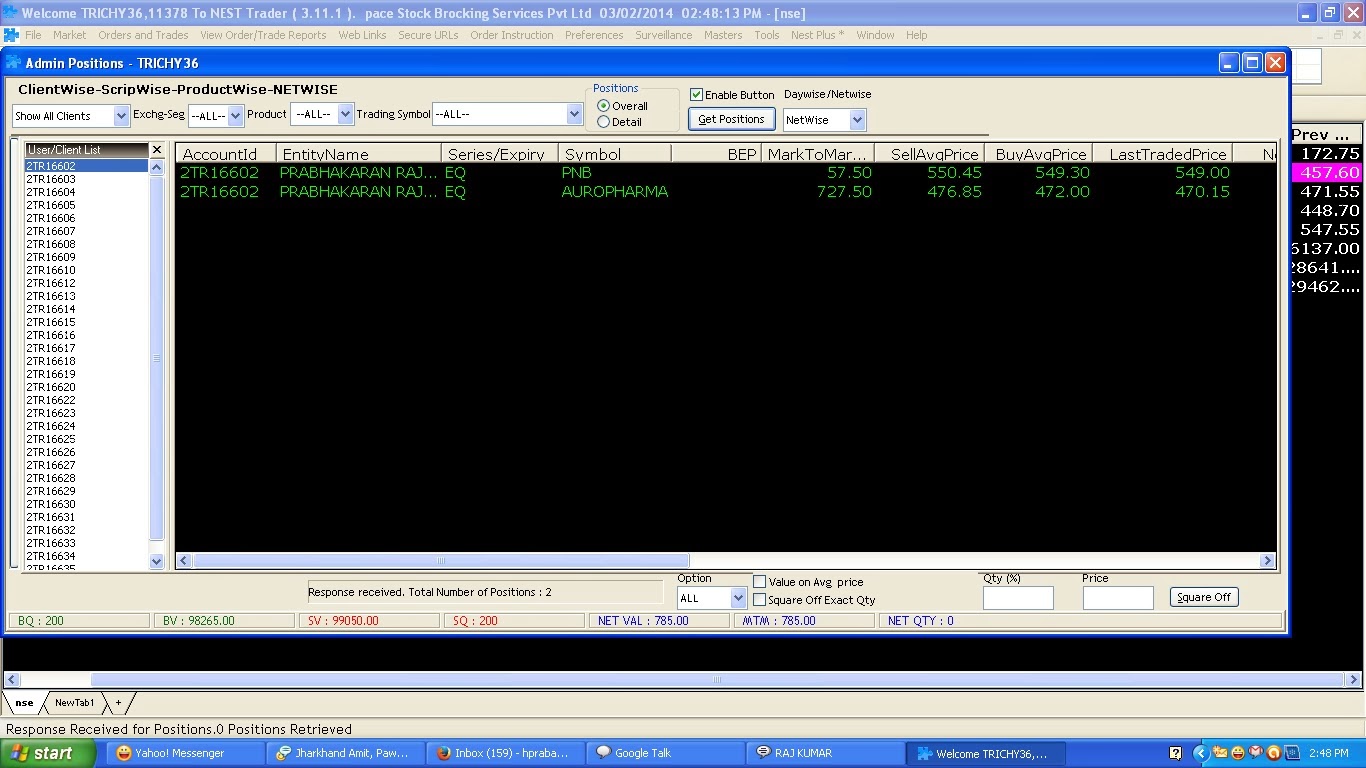This screenshot has width=1366, height=768.
Task: Select client 2TR16610 in the list
Action: [x=86, y=270]
